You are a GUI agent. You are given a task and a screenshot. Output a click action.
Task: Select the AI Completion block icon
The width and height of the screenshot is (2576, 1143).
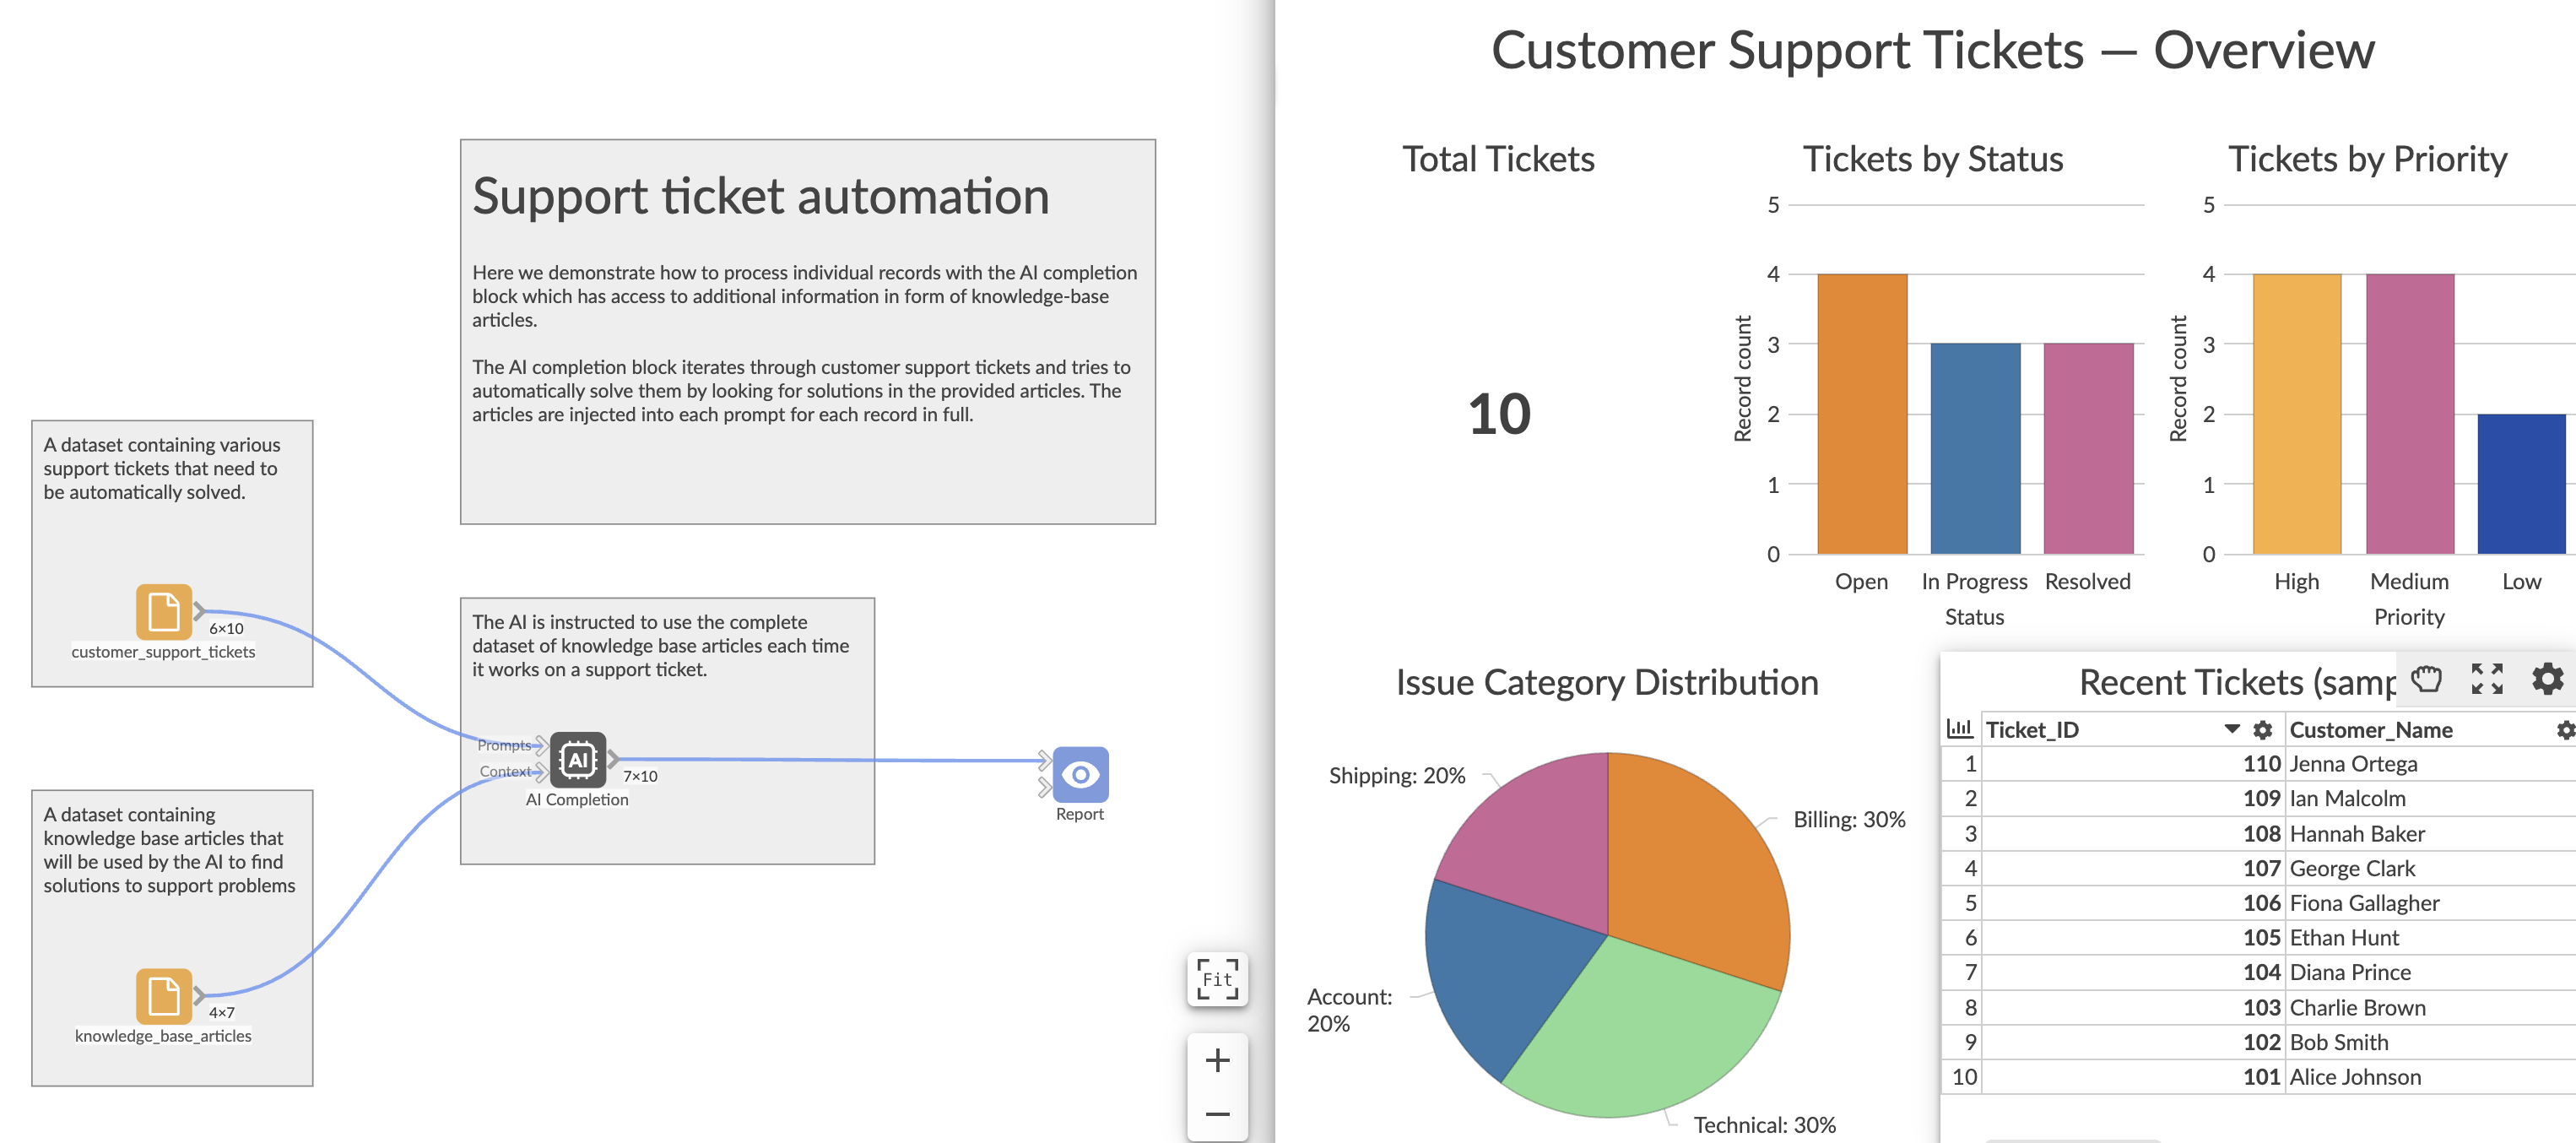[578, 759]
